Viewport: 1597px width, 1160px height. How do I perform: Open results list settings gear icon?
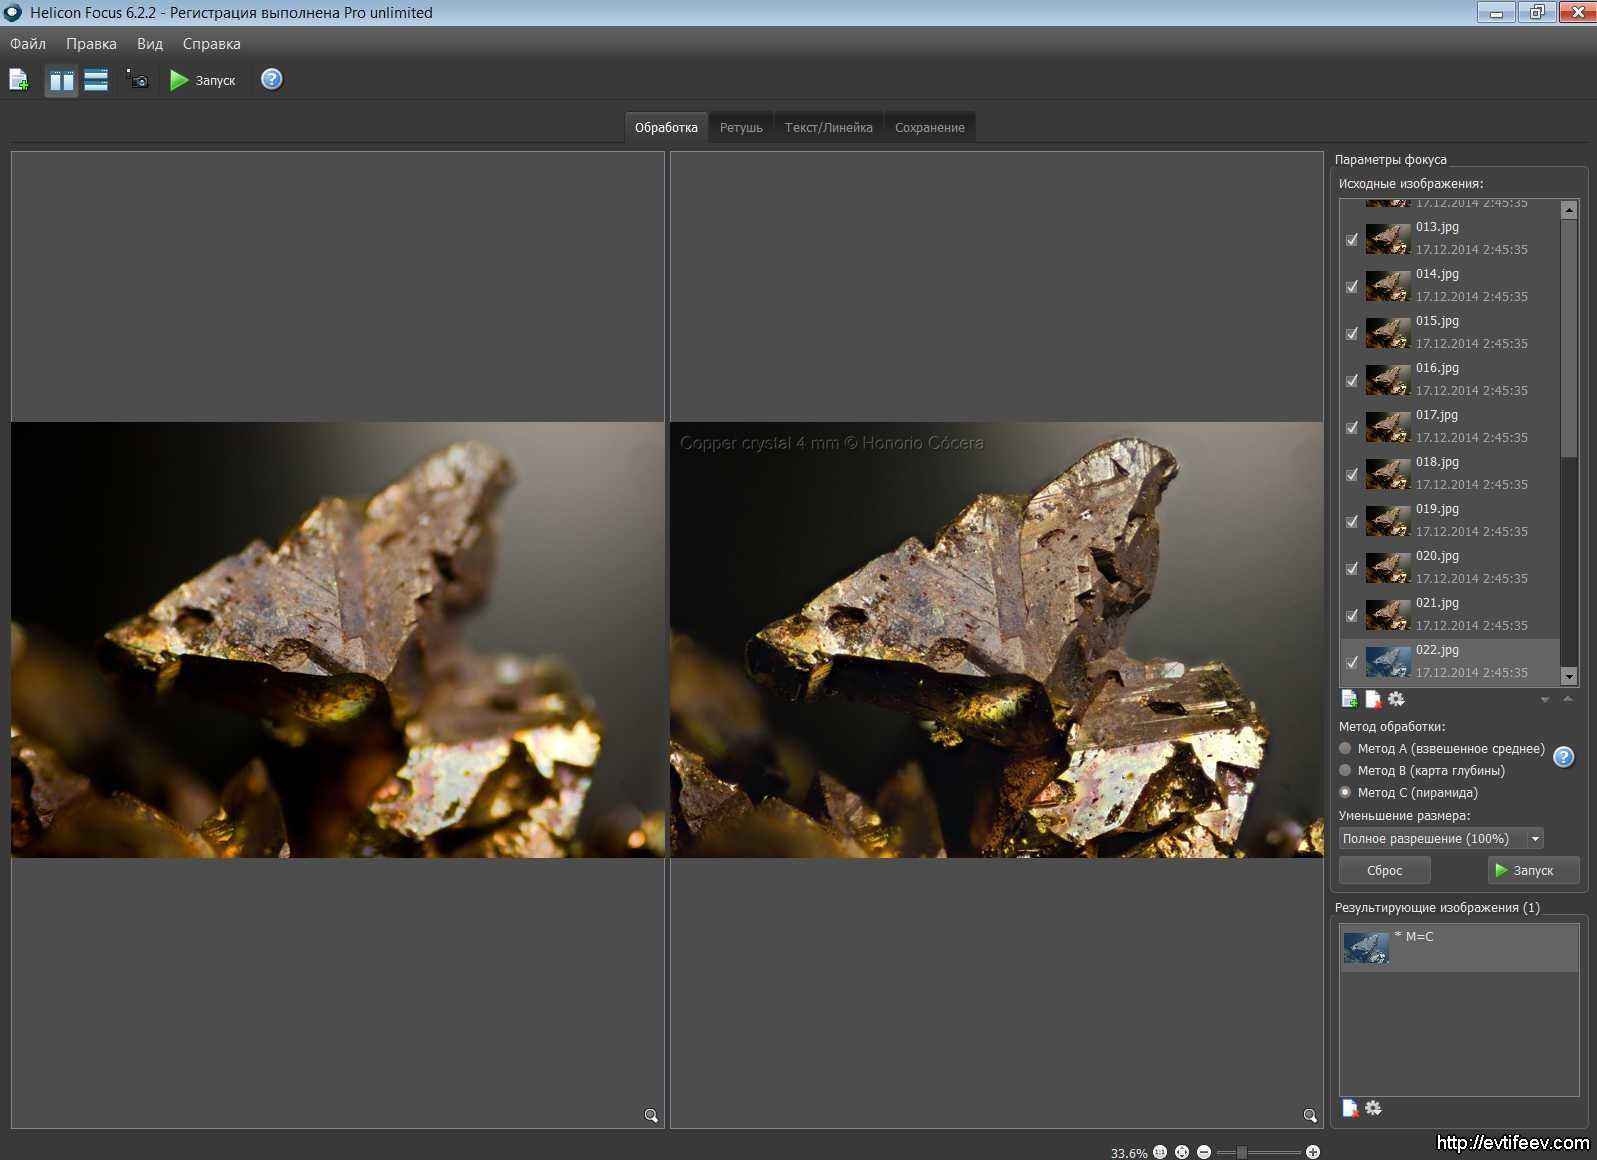click(1373, 1108)
